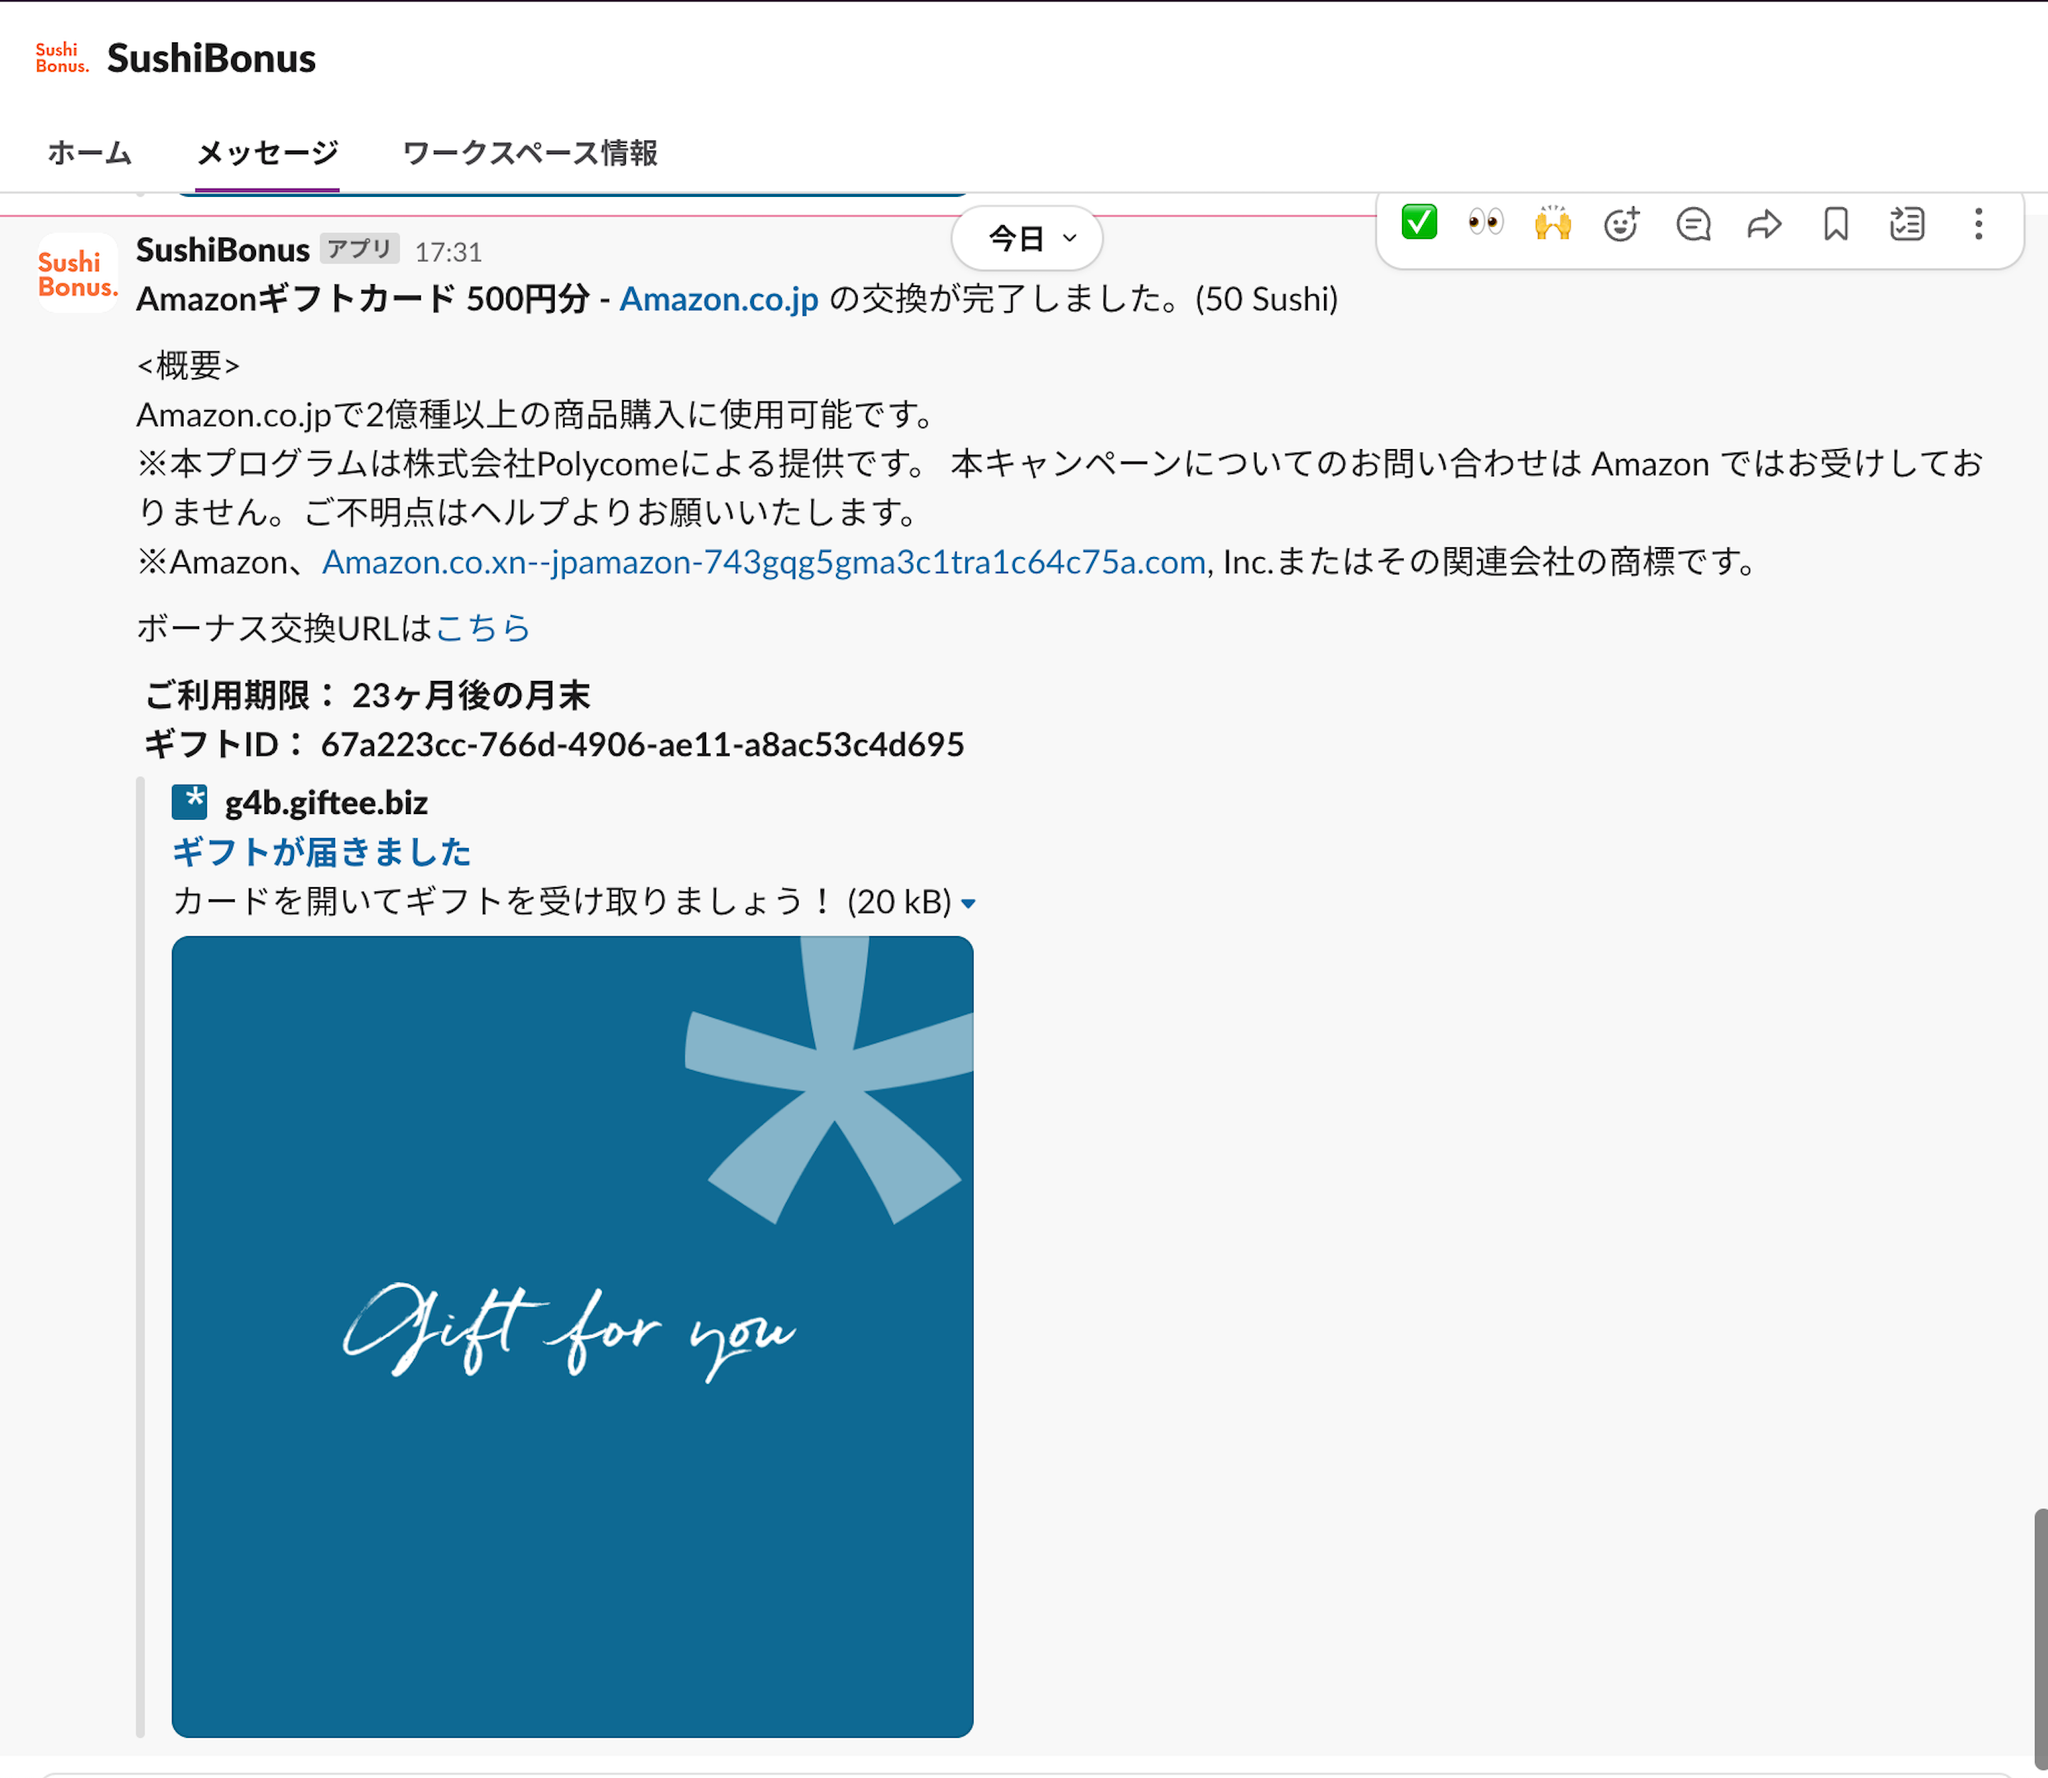Open the Amazon.co.jp link in first line
The image size is (2048, 1778).
click(719, 299)
